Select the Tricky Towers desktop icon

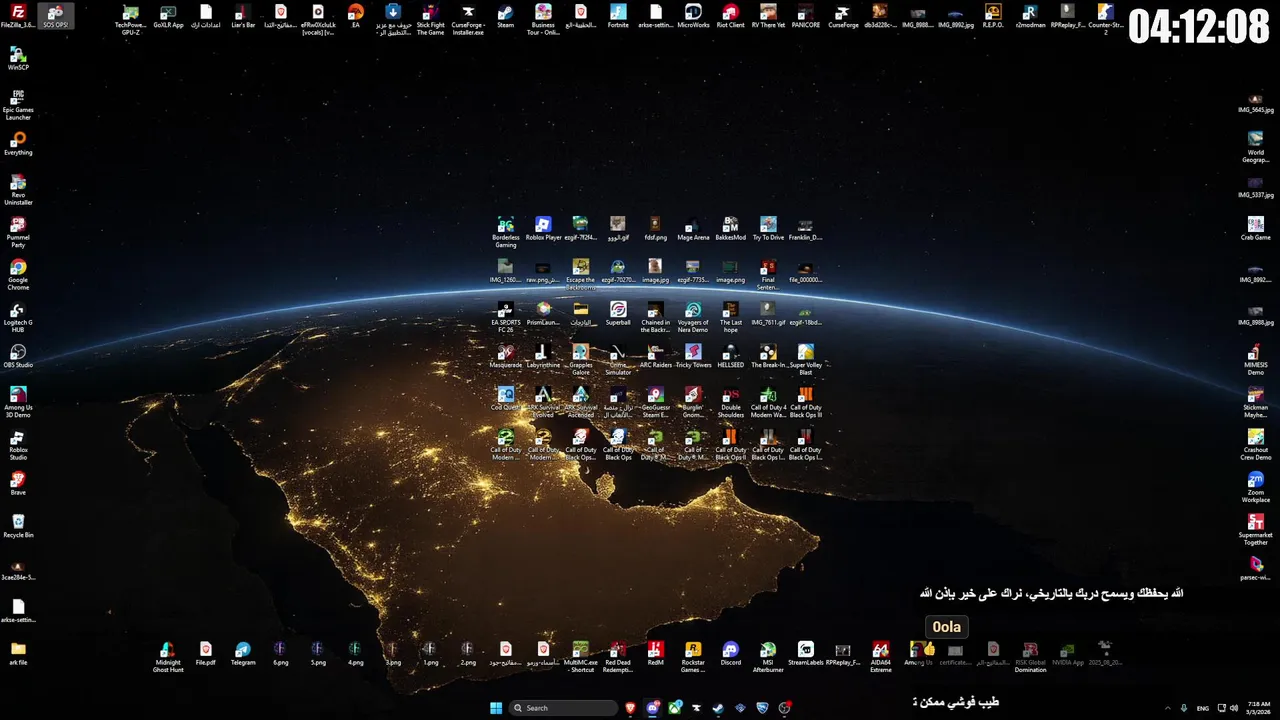[693, 357]
